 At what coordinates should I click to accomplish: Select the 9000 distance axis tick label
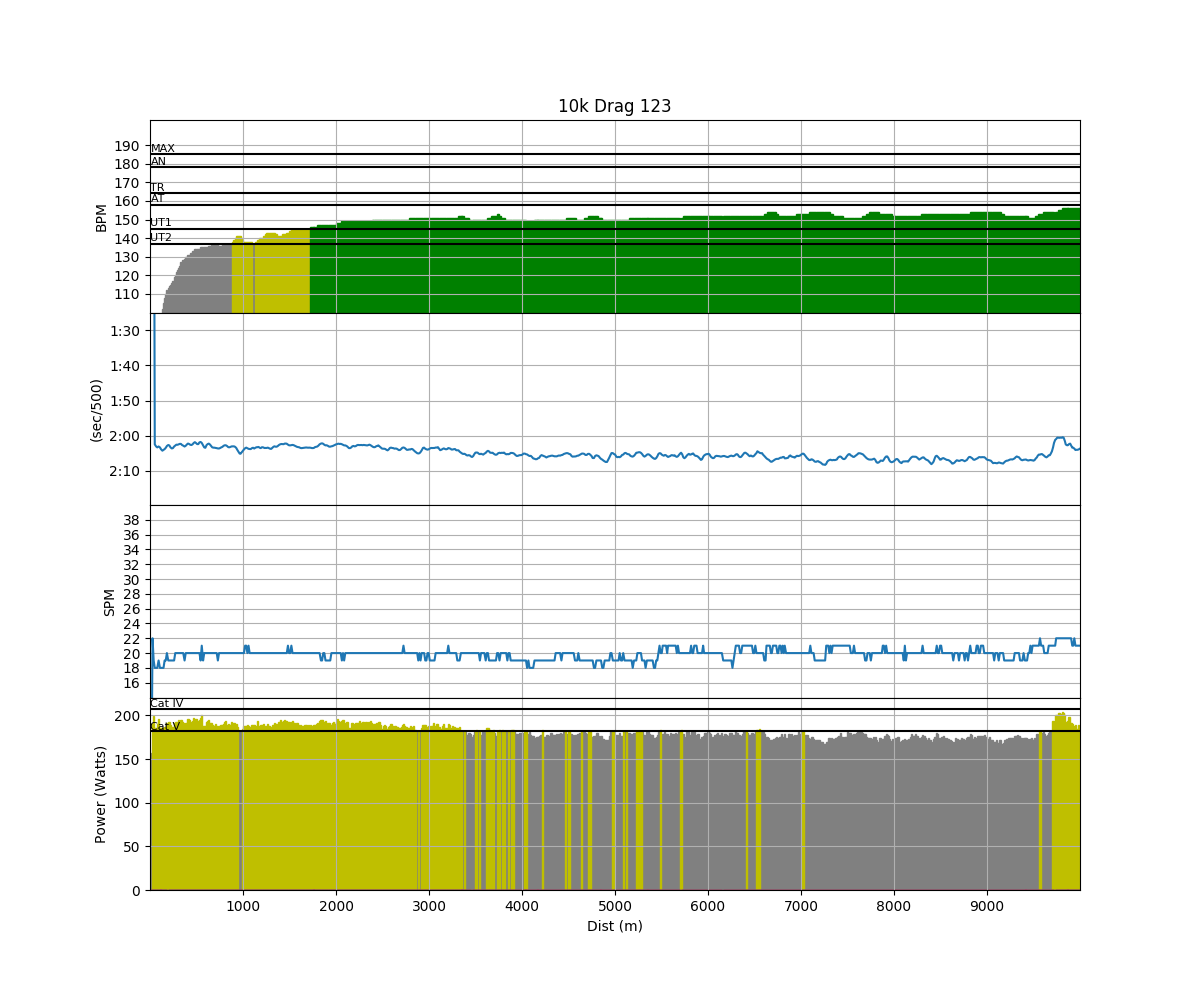pos(986,904)
